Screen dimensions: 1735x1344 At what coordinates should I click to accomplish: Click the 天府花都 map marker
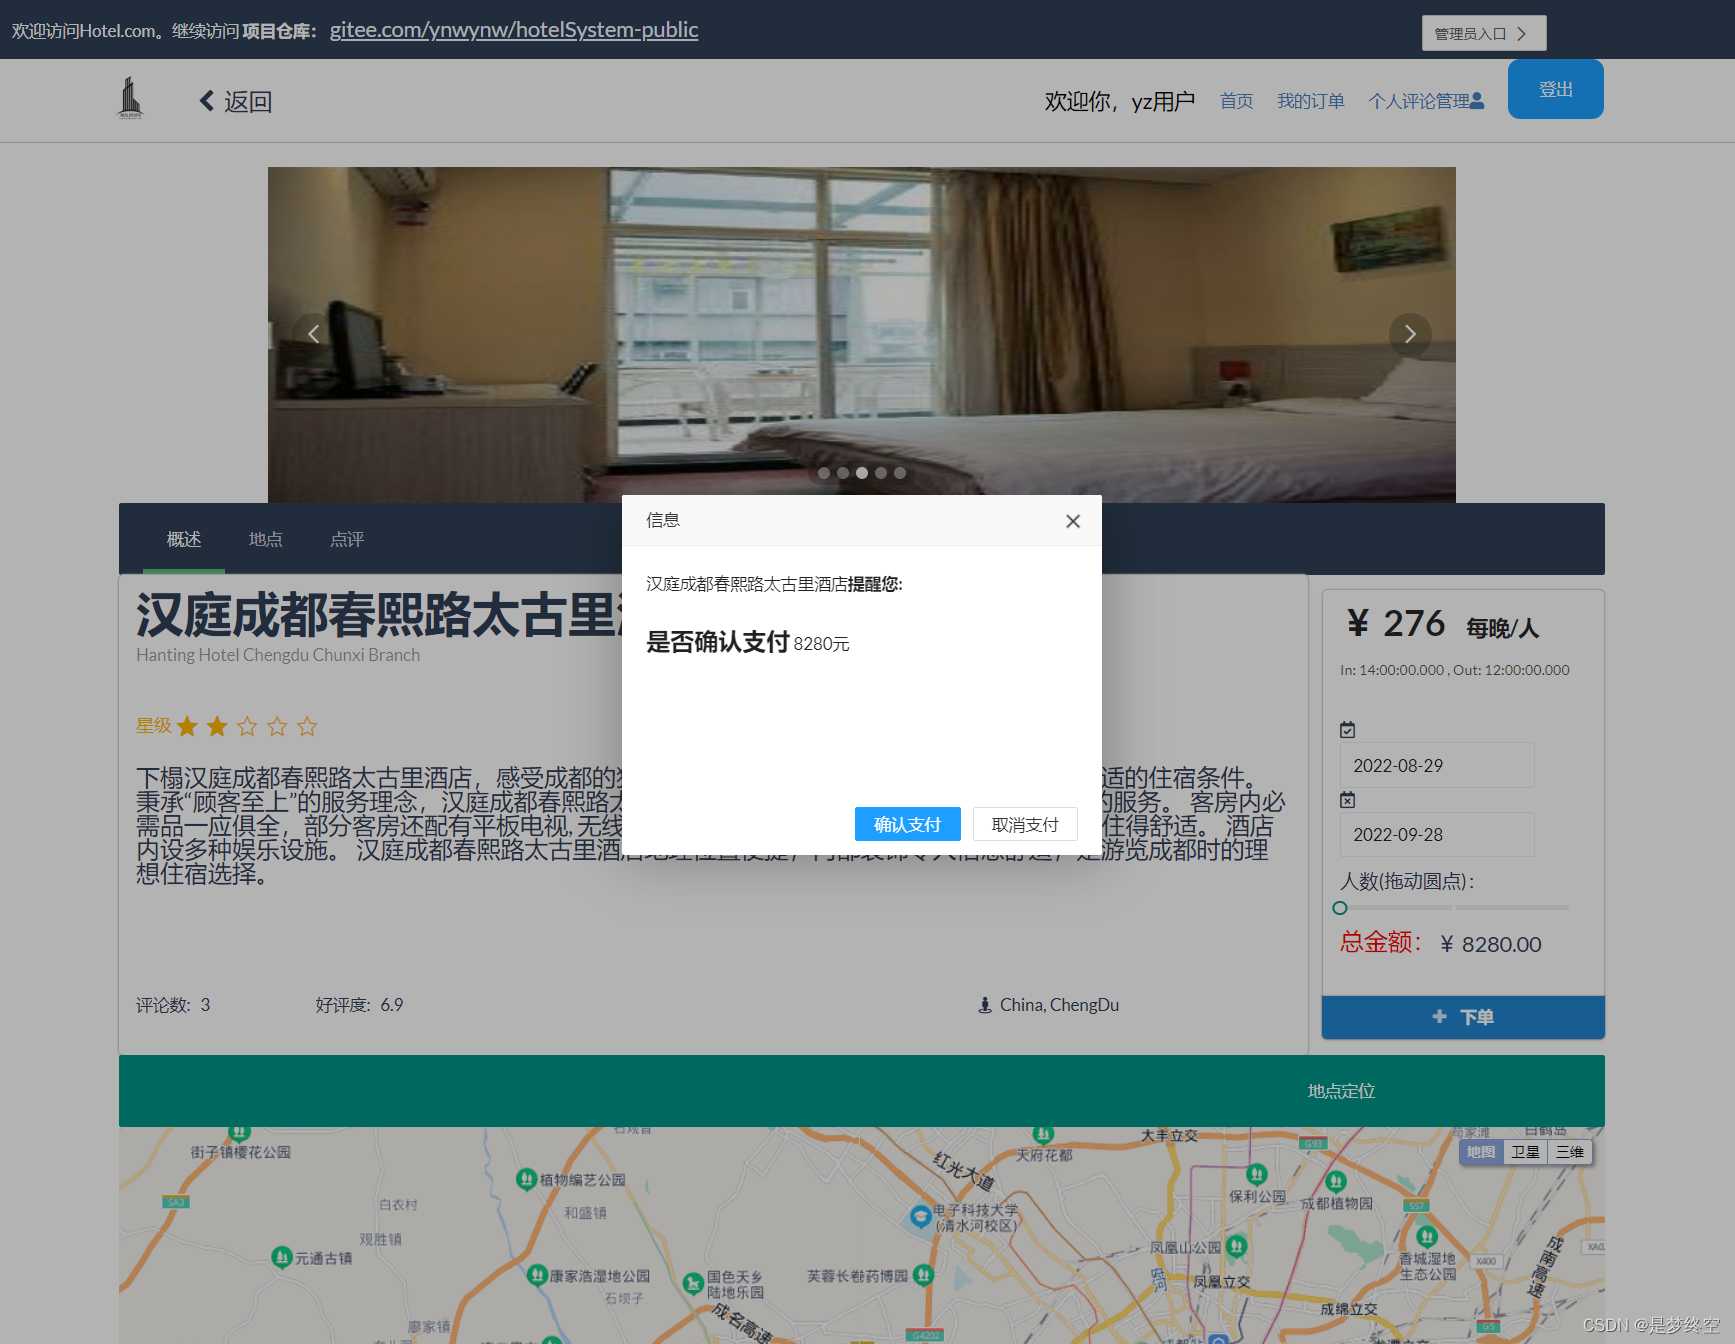coord(1043,1134)
